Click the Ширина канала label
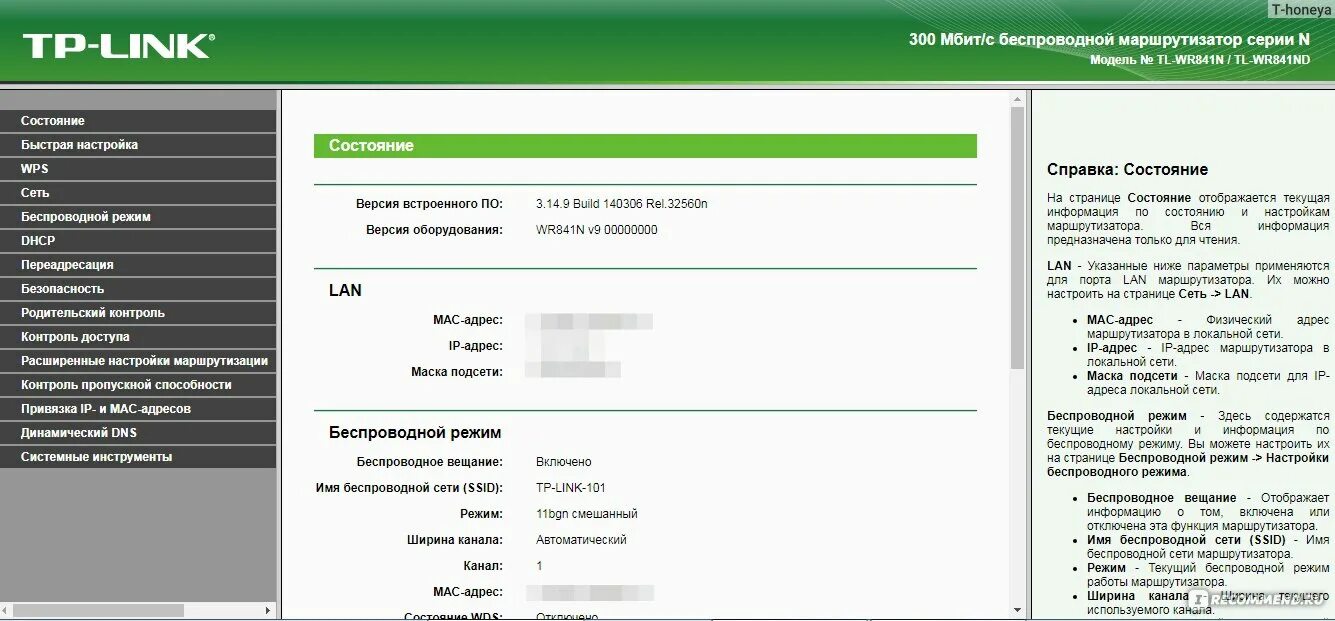The image size is (1335, 621). point(455,540)
